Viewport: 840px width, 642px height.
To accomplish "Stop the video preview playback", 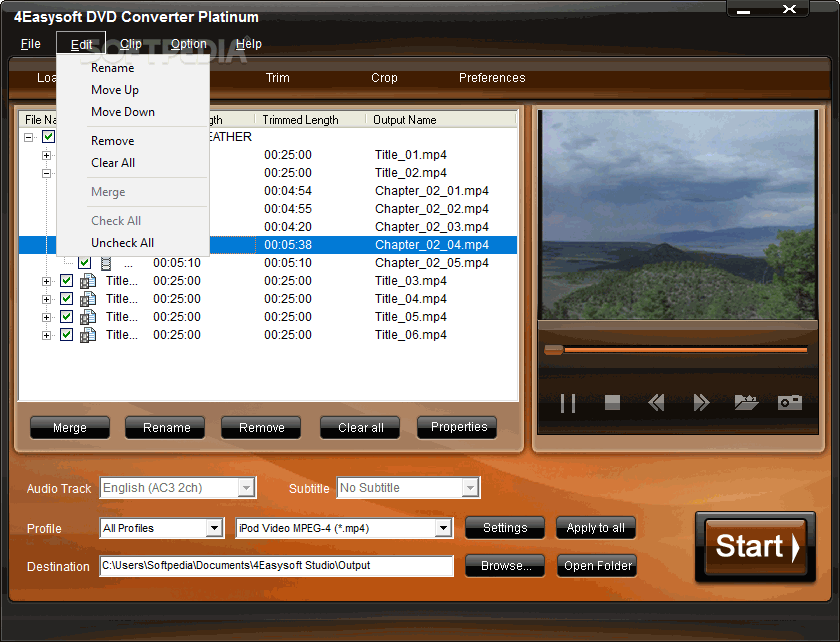I will point(612,402).
